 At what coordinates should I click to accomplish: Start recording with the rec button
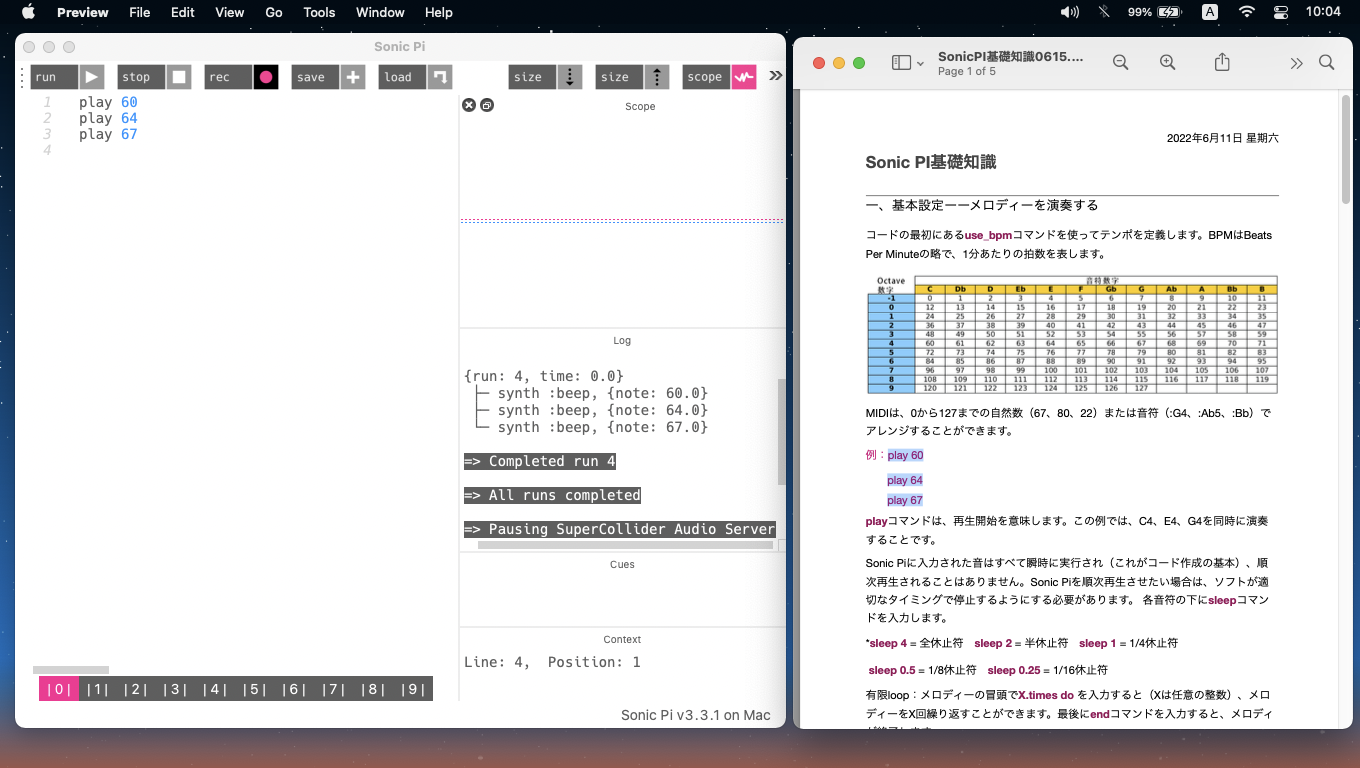pos(265,77)
